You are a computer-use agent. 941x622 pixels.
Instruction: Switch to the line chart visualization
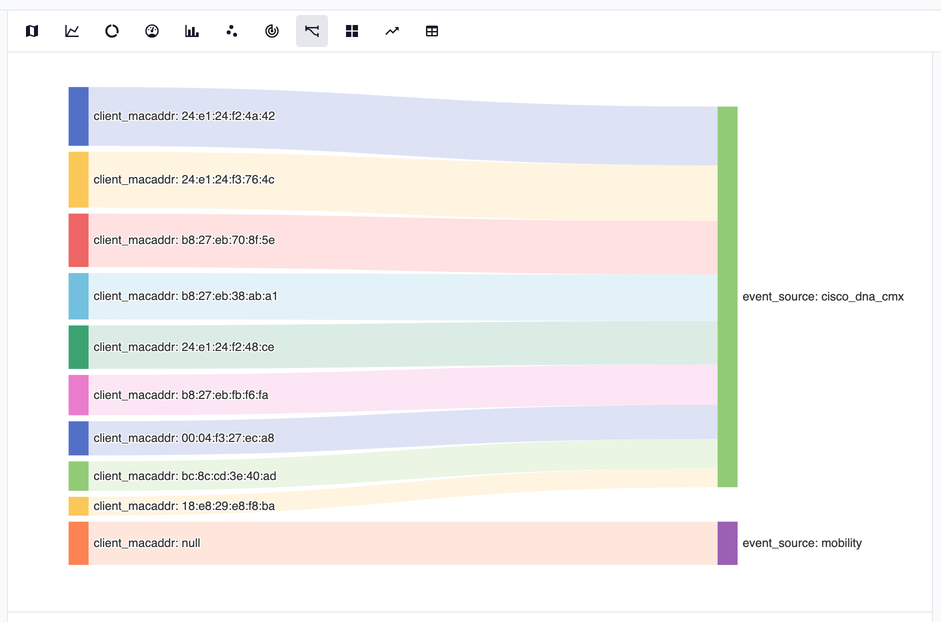(72, 31)
